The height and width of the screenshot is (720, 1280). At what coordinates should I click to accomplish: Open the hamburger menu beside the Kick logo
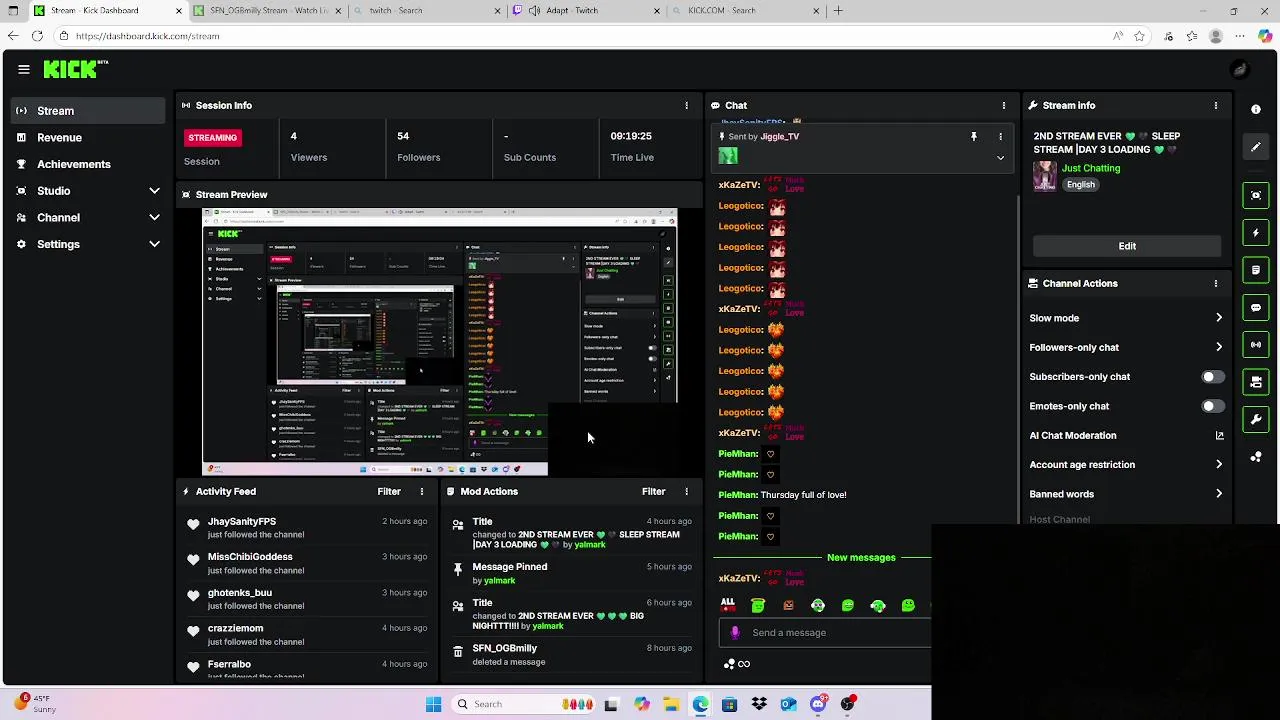(x=24, y=69)
